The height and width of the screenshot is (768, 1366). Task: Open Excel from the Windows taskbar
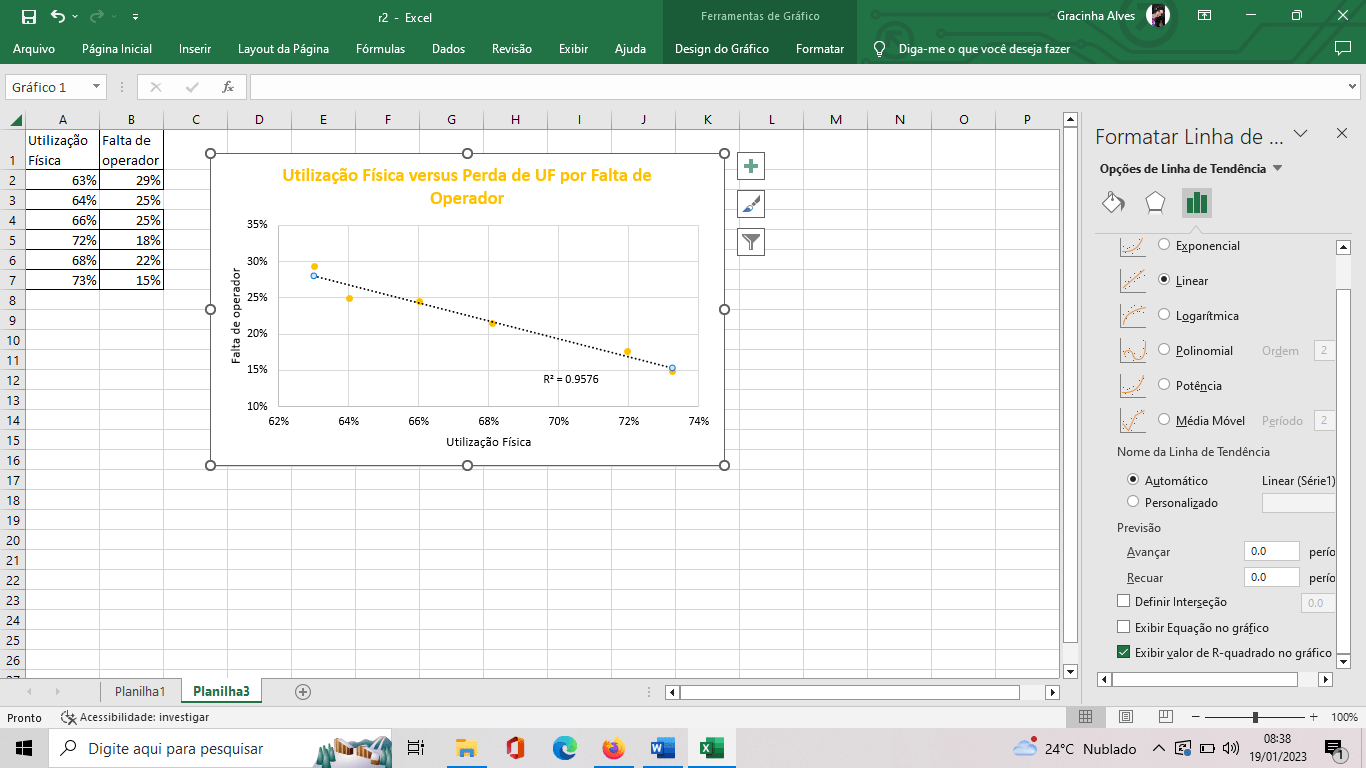click(x=711, y=748)
